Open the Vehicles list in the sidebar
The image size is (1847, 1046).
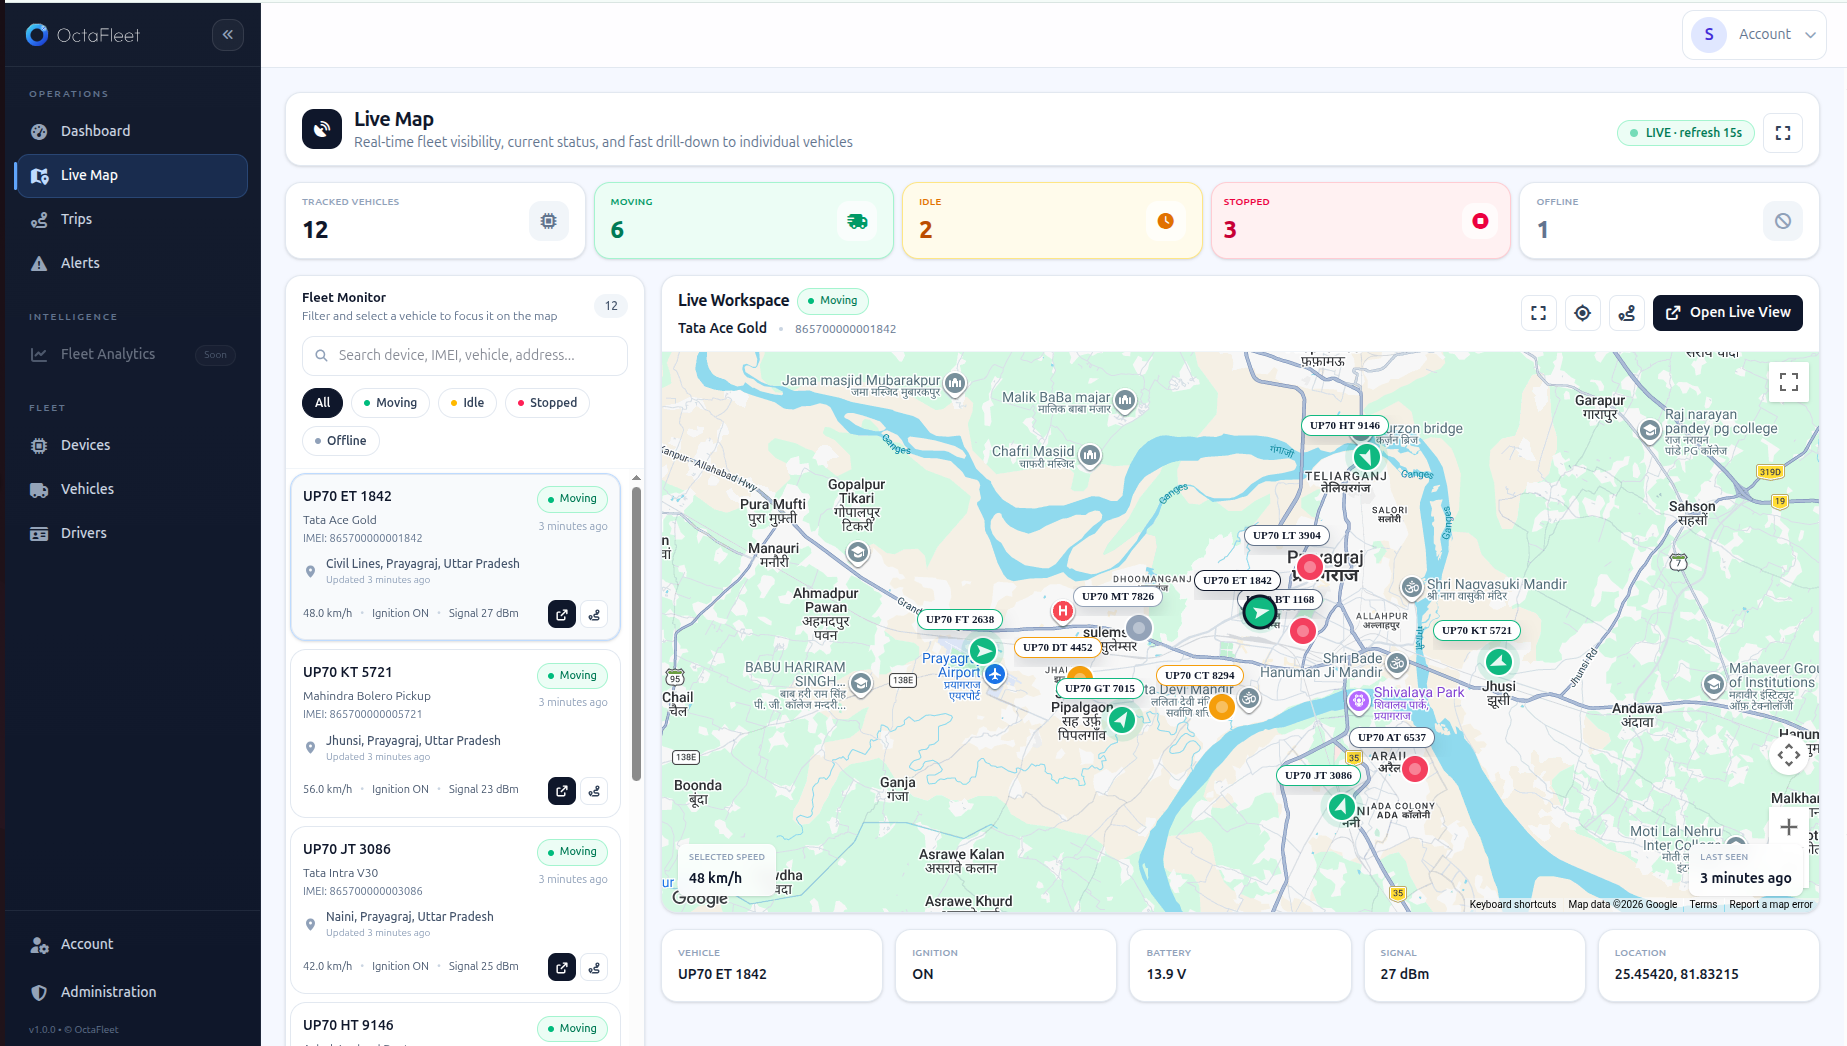(131, 489)
